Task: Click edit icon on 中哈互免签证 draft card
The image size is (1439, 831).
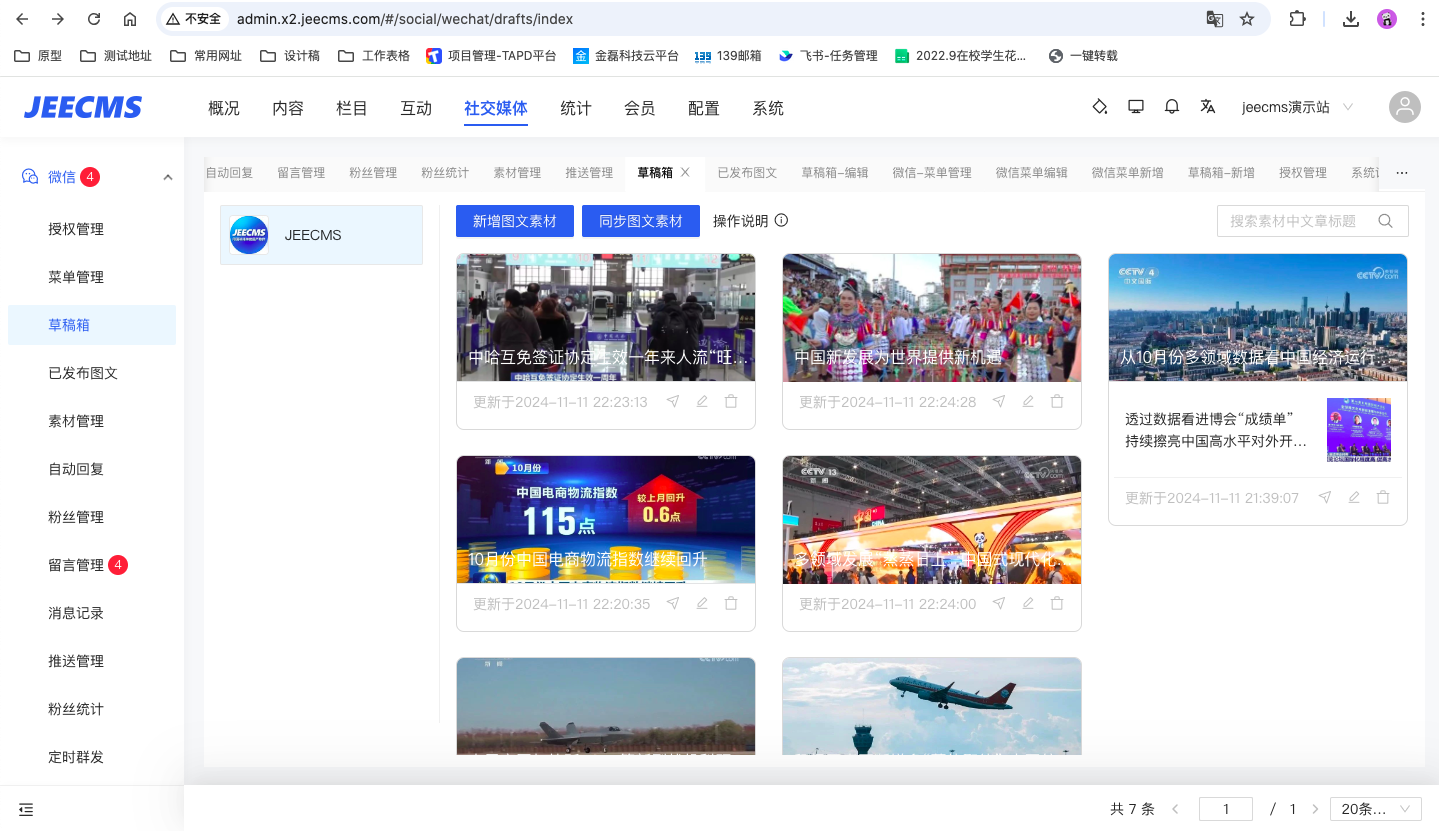Action: [x=702, y=402]
